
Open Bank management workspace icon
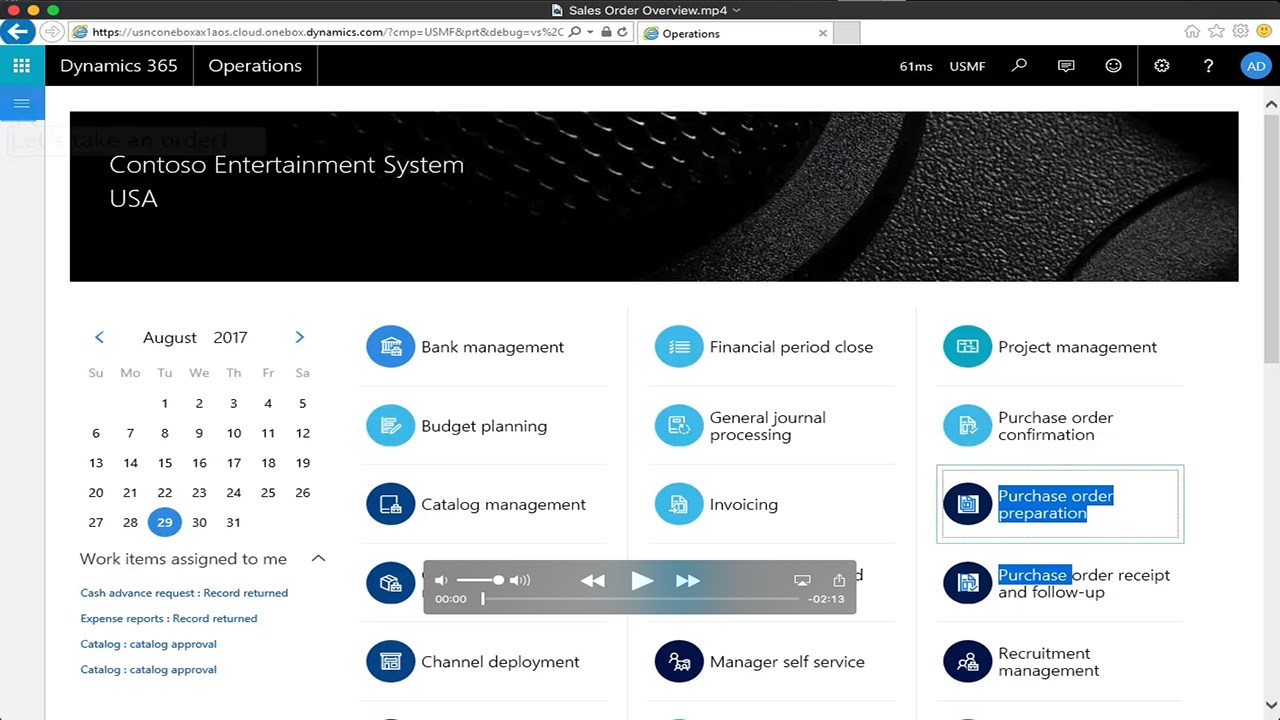390,347
